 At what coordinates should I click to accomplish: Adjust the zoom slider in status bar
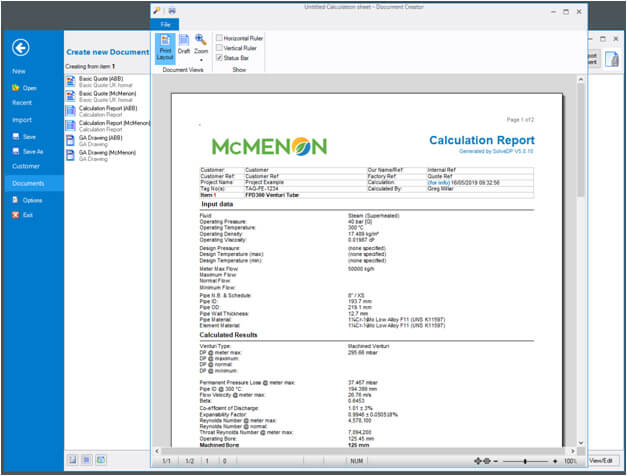pos(525,461)
